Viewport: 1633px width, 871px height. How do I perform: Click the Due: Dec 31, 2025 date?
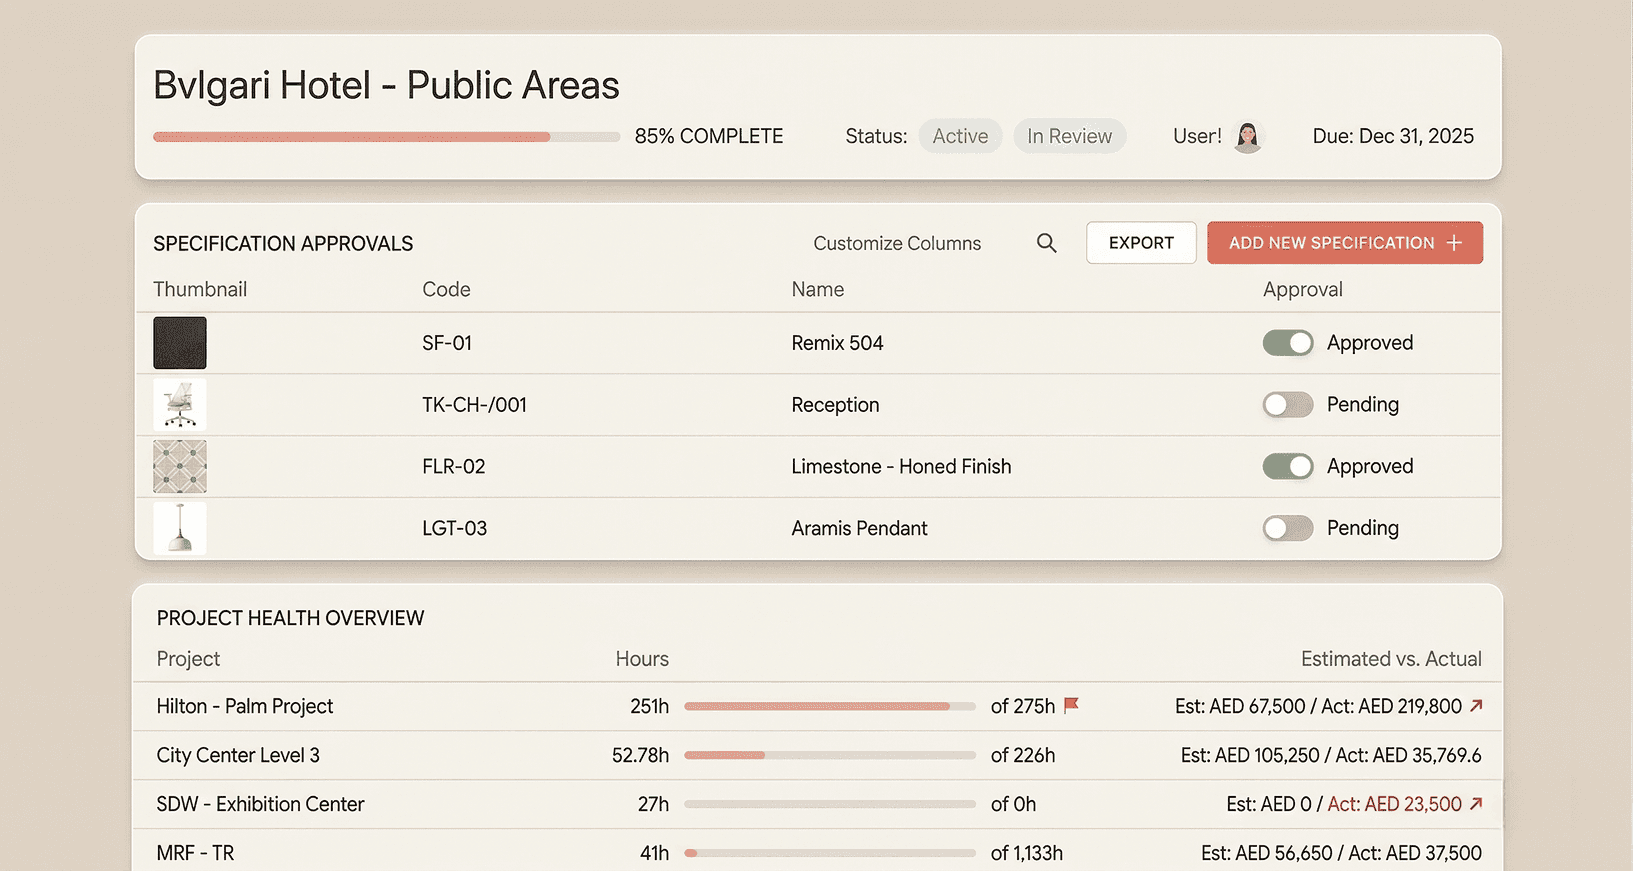point(1393,136)
